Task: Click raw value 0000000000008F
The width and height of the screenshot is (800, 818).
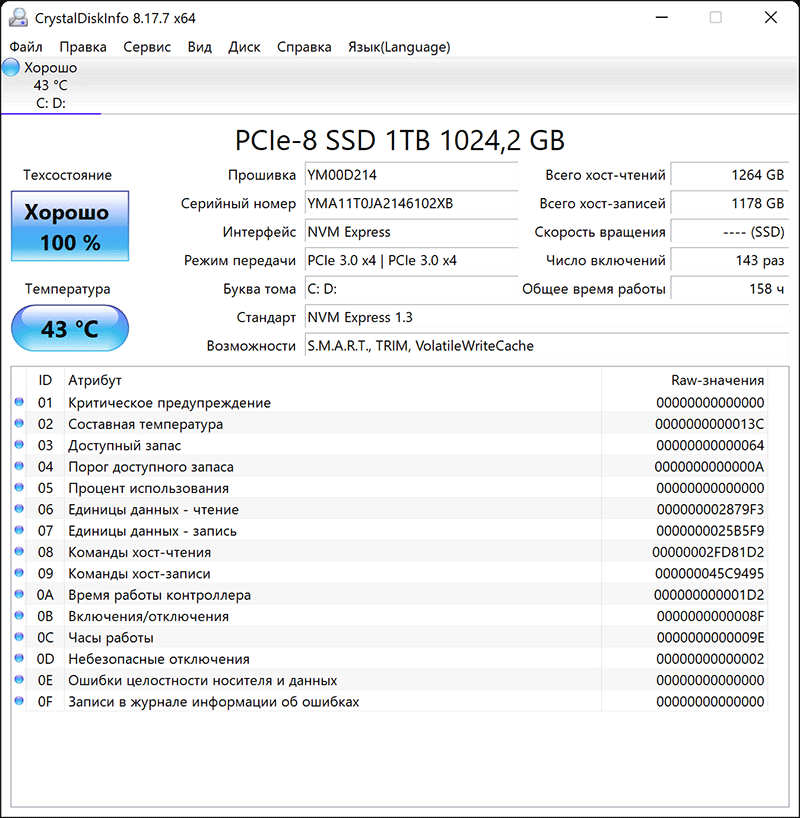Action: tap(710, 617)
